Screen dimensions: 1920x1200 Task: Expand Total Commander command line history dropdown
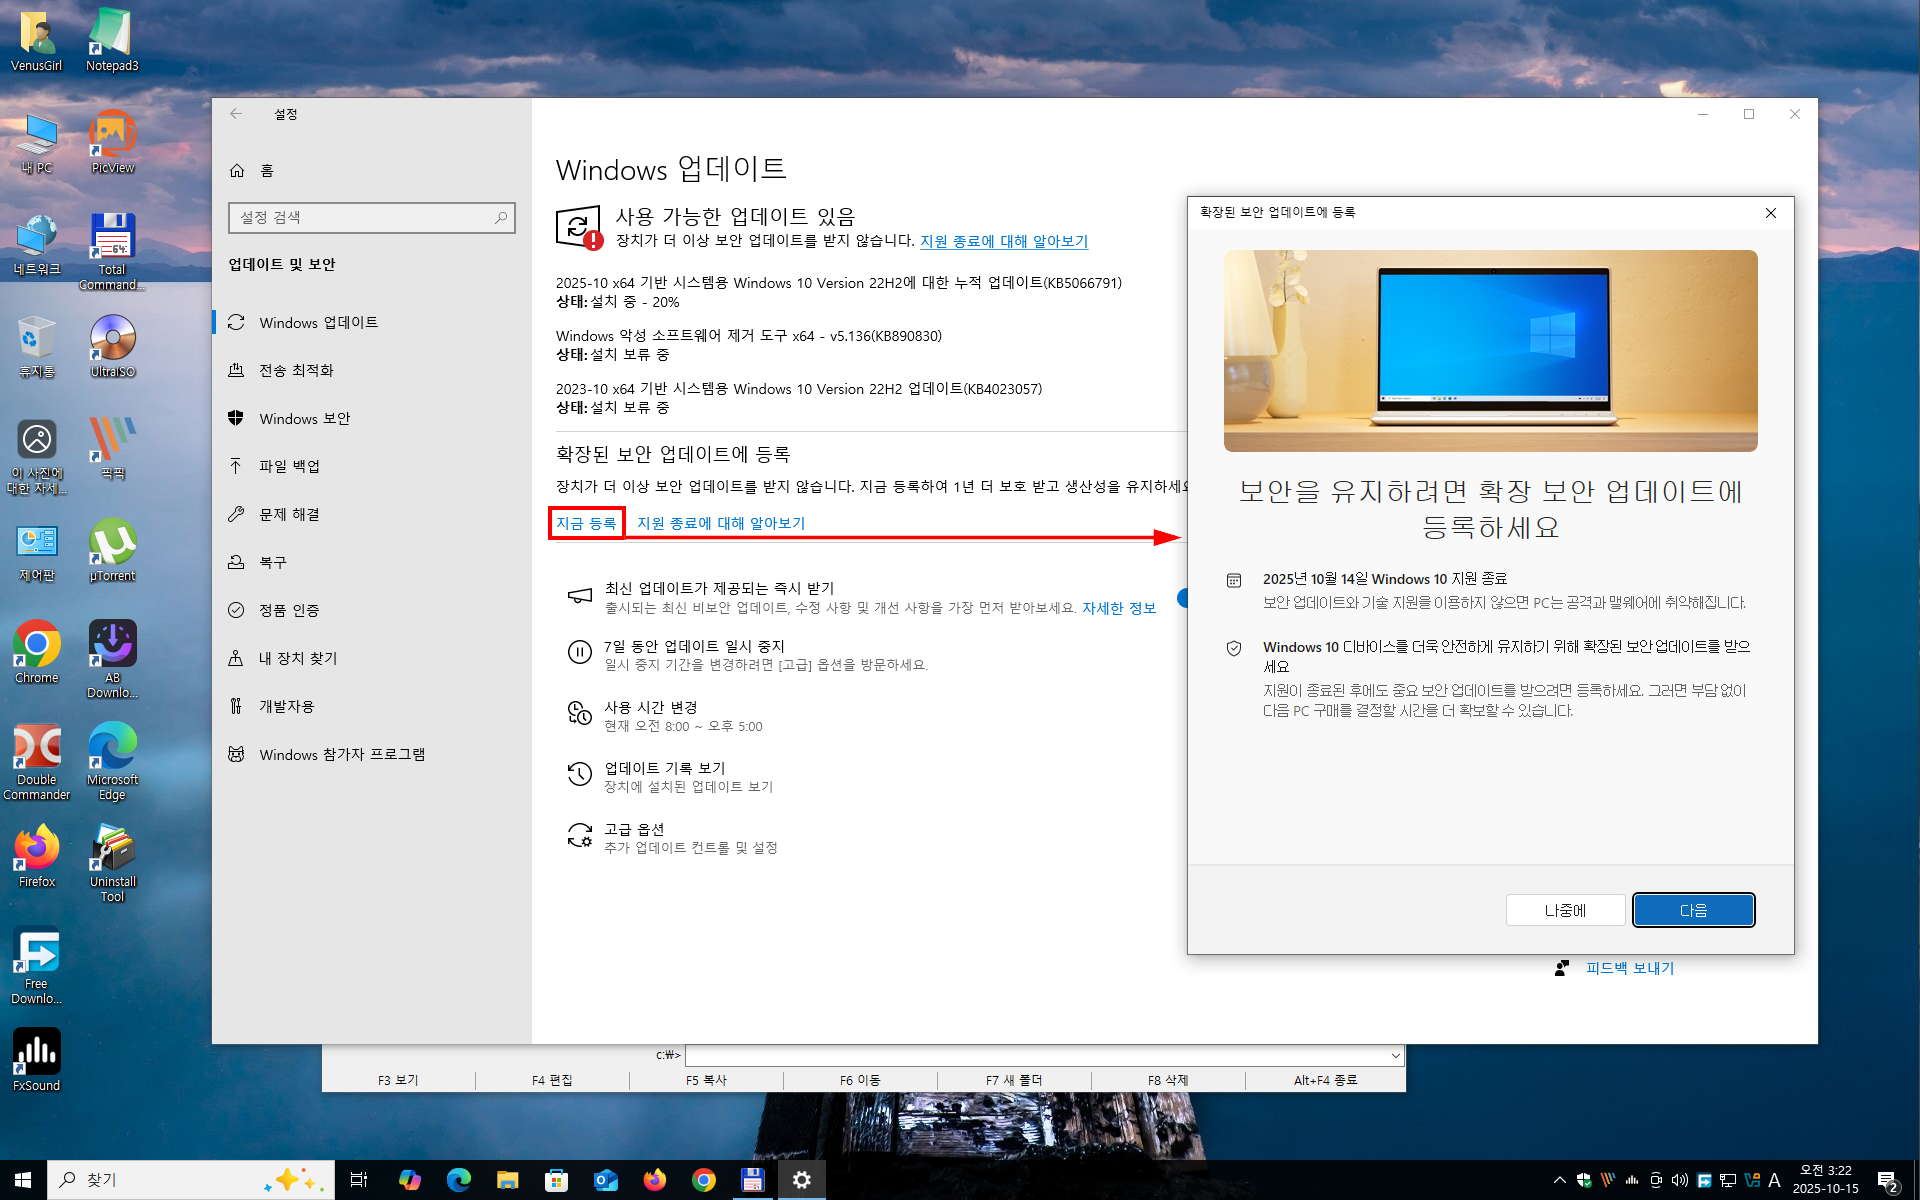coord(1396,1055)
